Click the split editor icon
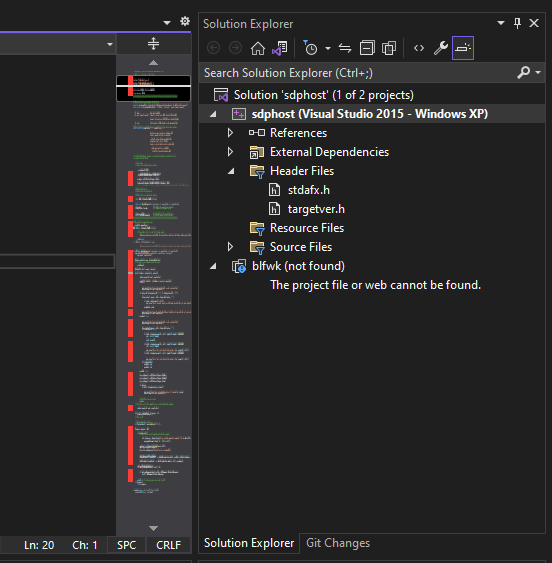The width and height of the screenshot is (552, 563). point(153,43)
